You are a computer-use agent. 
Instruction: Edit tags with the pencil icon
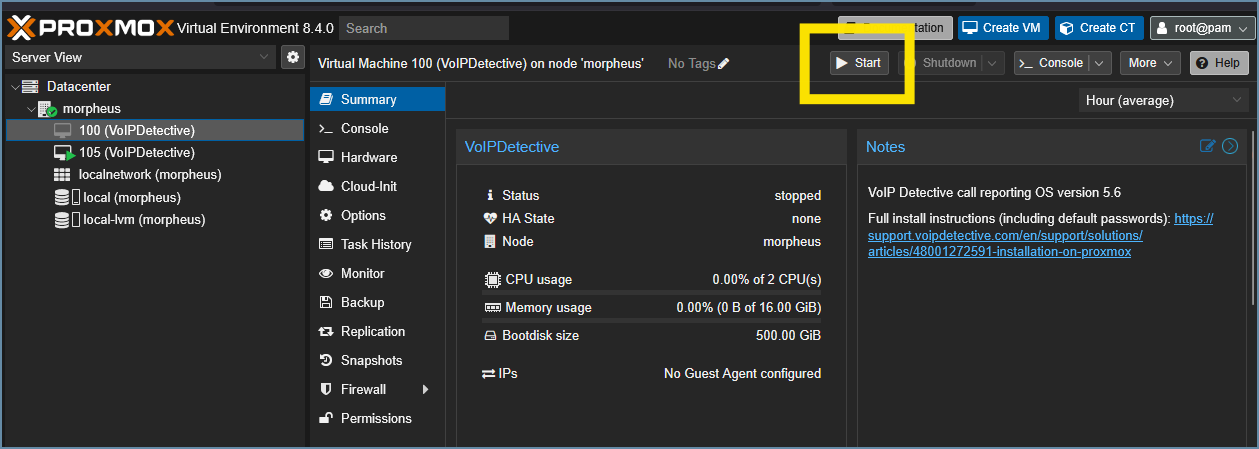pyautogui.click(x=724, y=64)
